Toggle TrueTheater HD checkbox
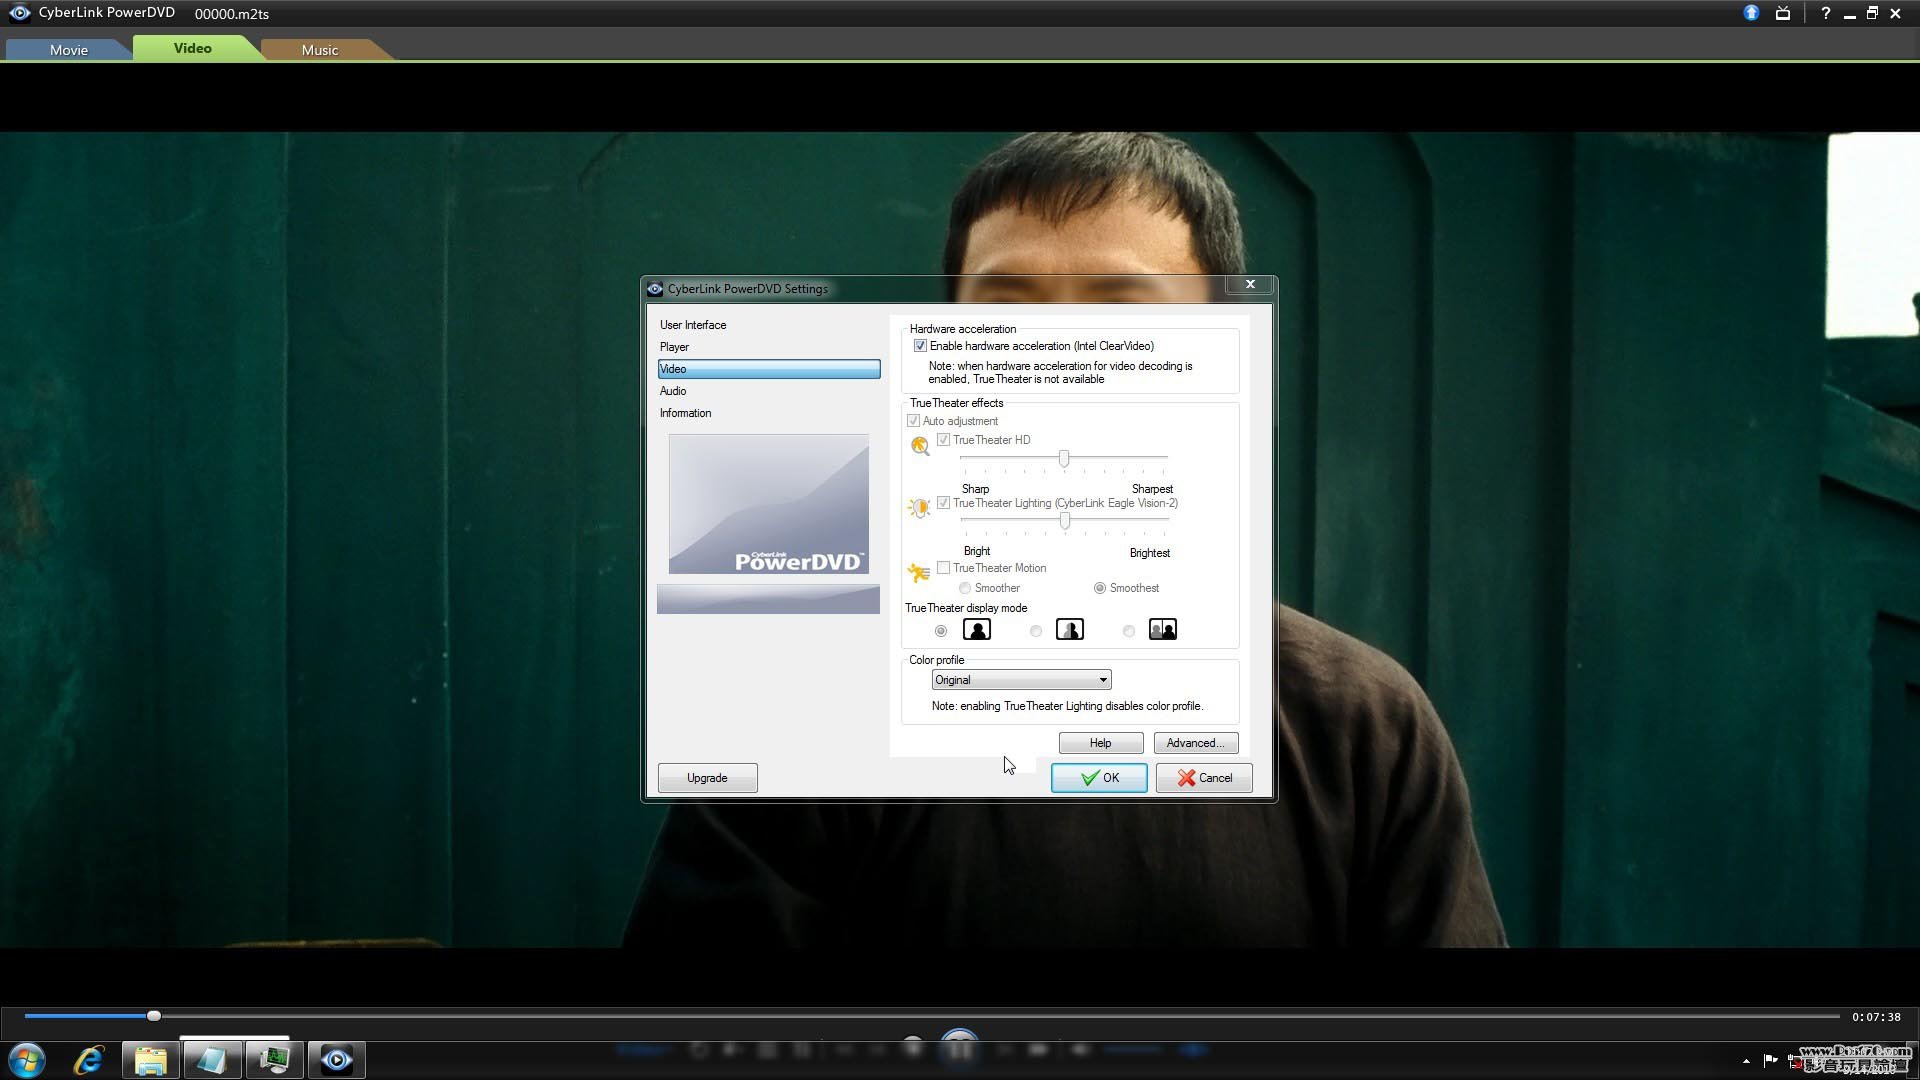Screen dimensions: 1920x1080 click(x=943, y=440)
